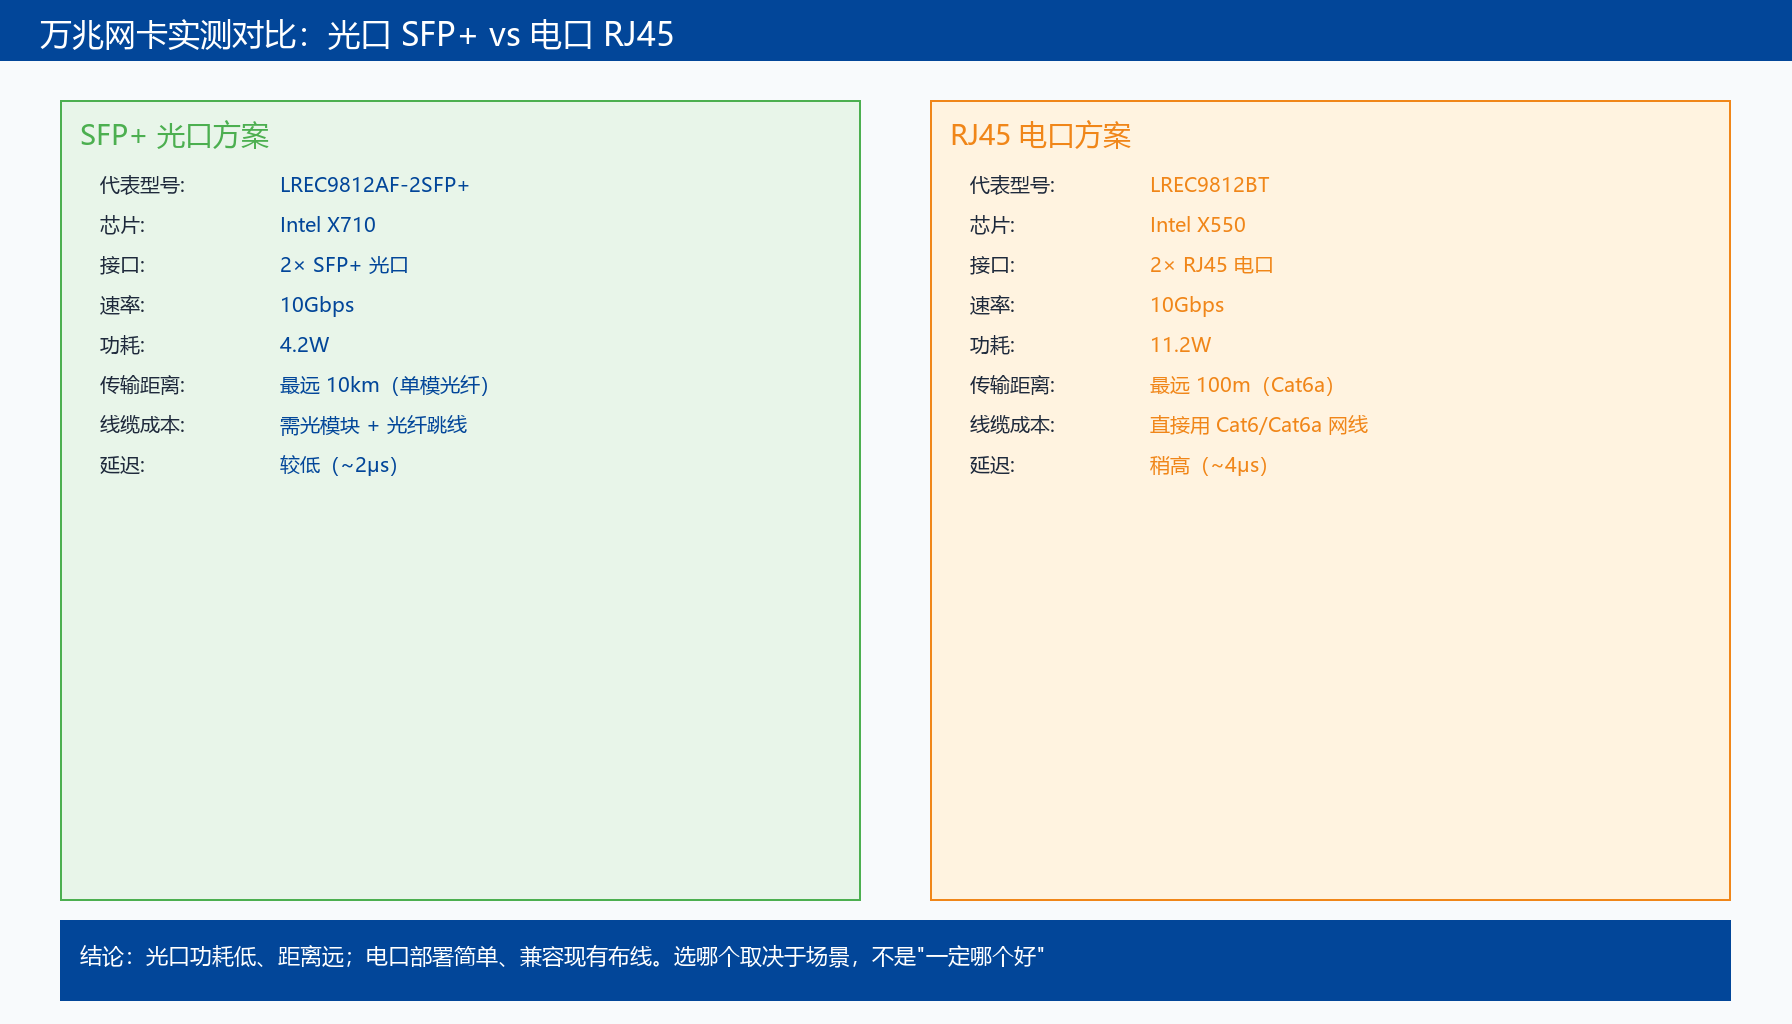The image size is (1792, 1024).
Task: Click the "功耗:" label in SFP+ panel
Action: click(122, 345)
